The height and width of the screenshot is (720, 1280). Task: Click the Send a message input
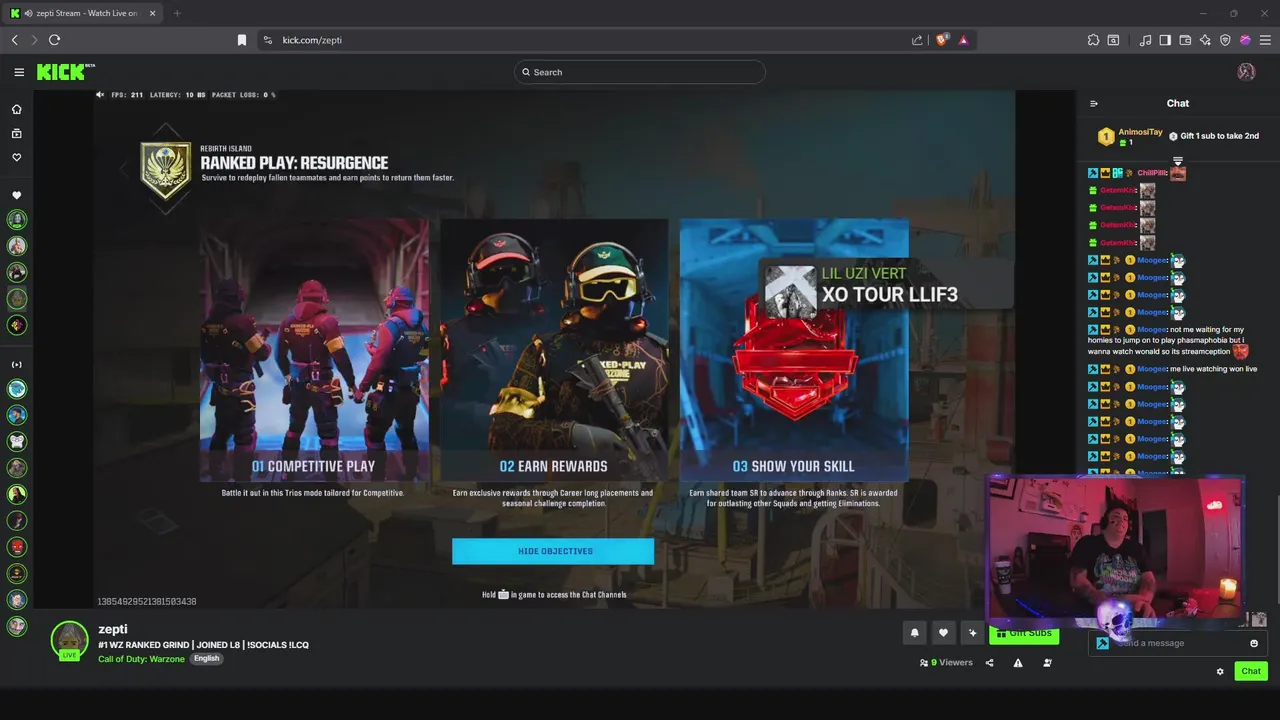(1178, 643)
